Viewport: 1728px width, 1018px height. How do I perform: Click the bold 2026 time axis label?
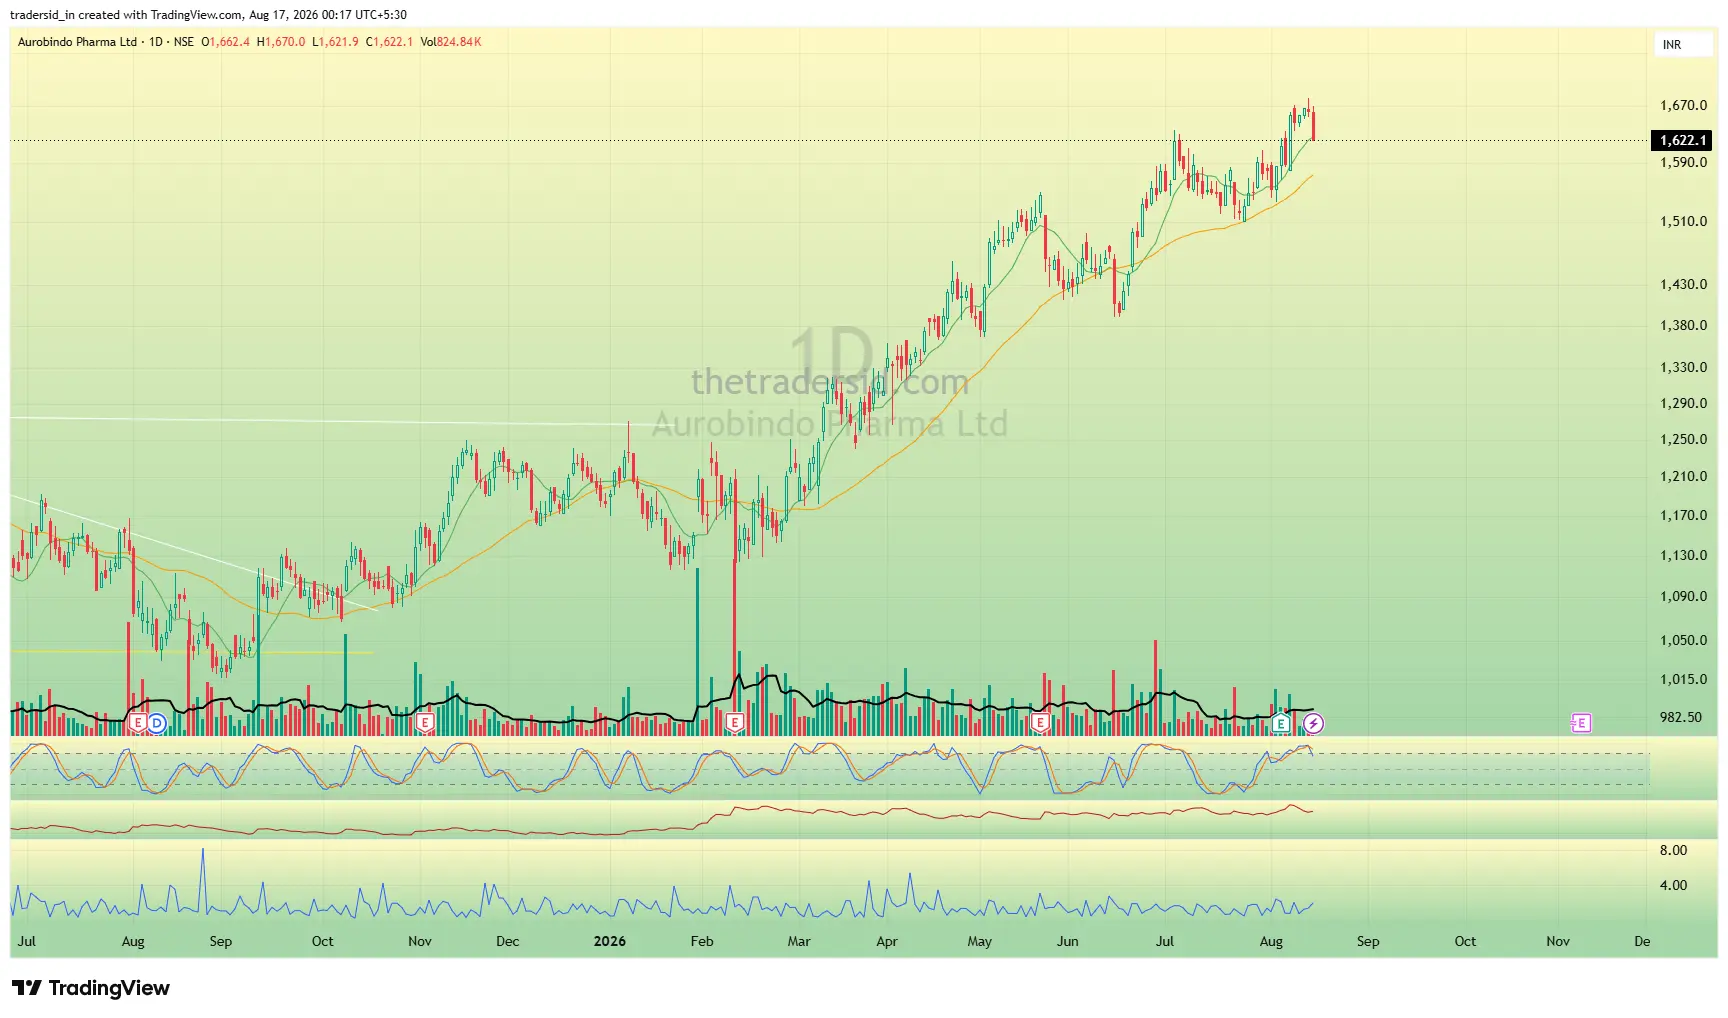(609, 941)
